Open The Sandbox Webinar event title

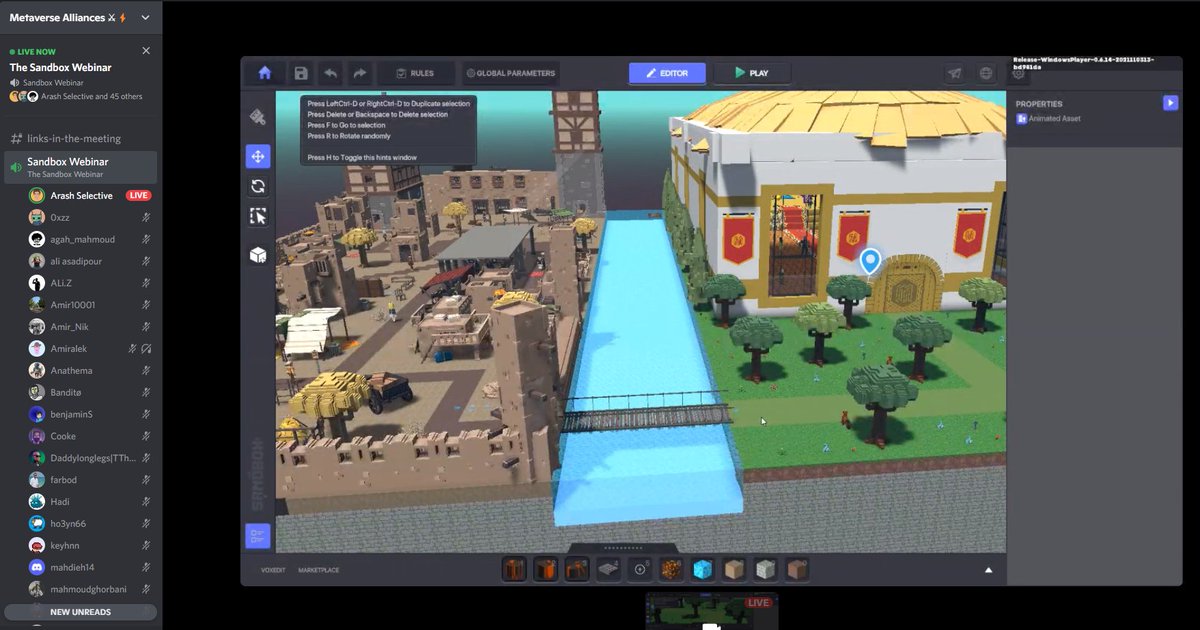pyautogui.click(x=60, y=67)
